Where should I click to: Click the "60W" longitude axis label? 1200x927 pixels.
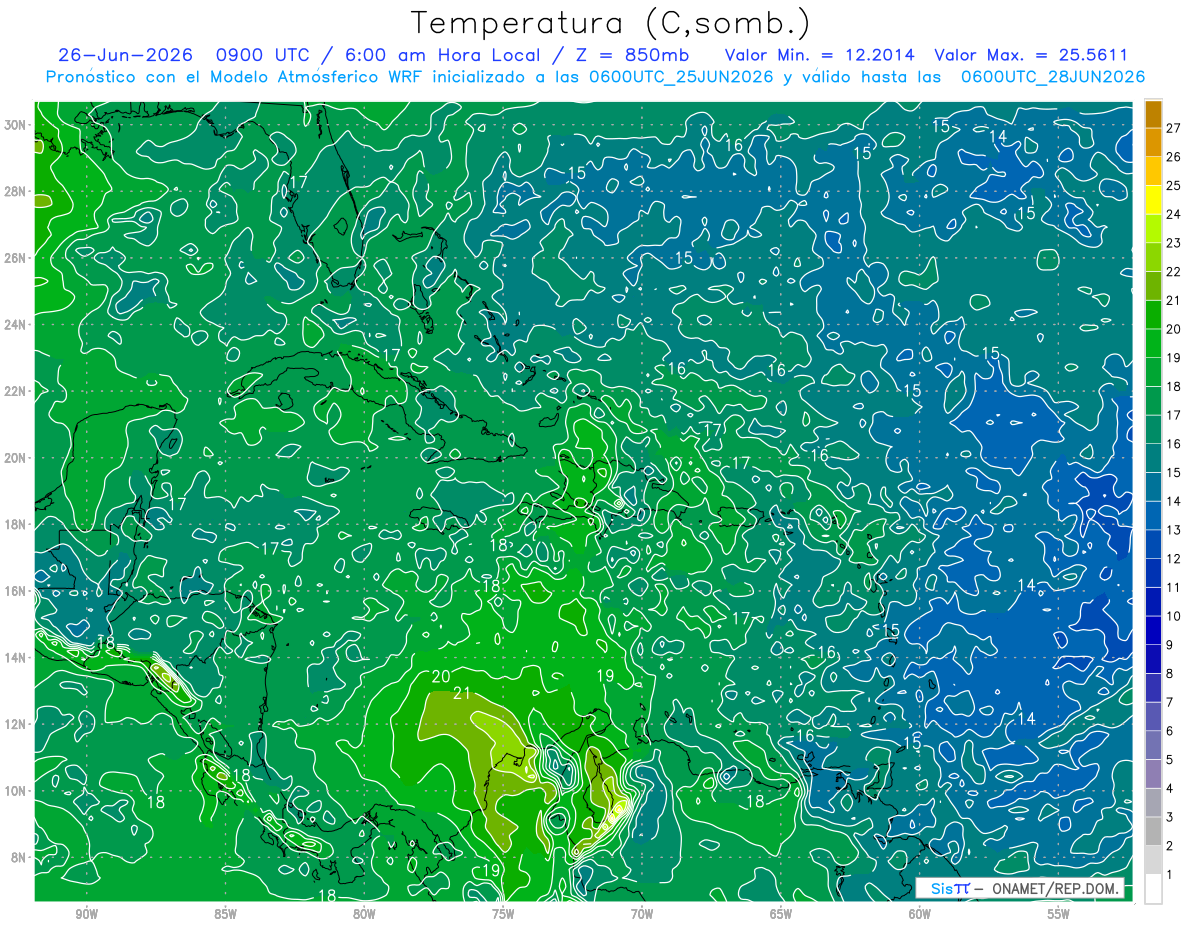tap(920, 913)
